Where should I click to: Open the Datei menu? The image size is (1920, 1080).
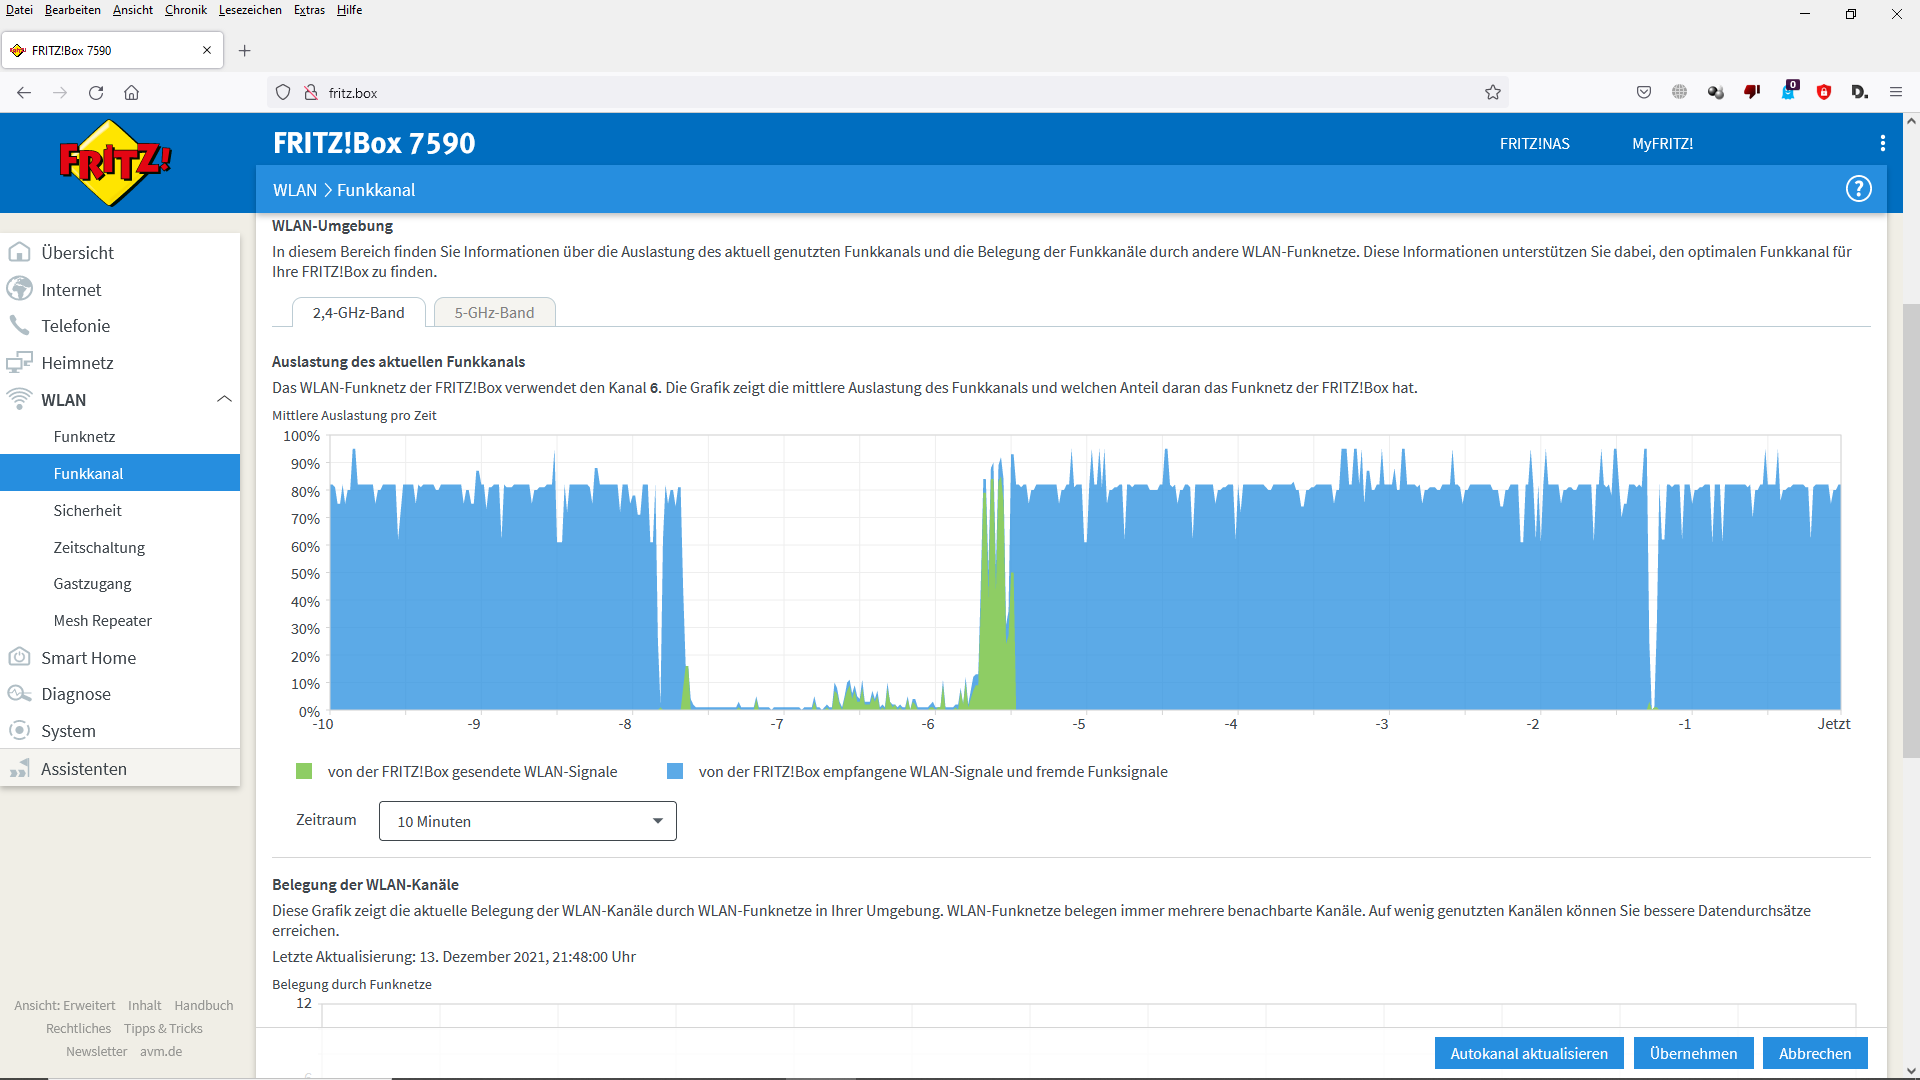click(19, 10)
